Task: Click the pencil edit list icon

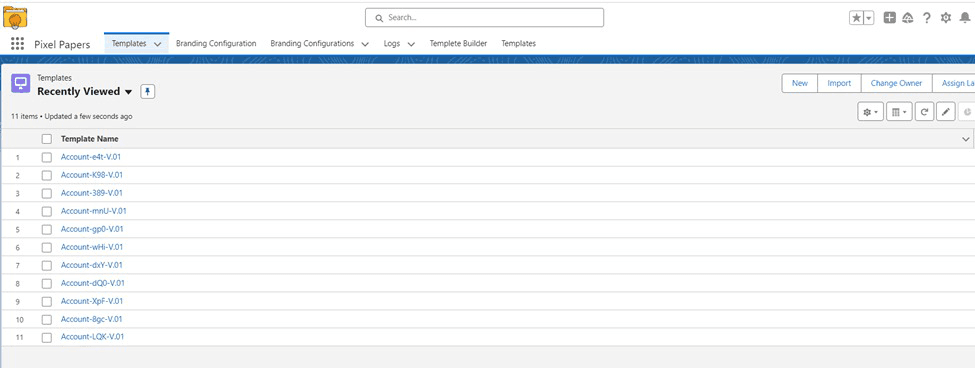Action: click(x=946, y=112)
